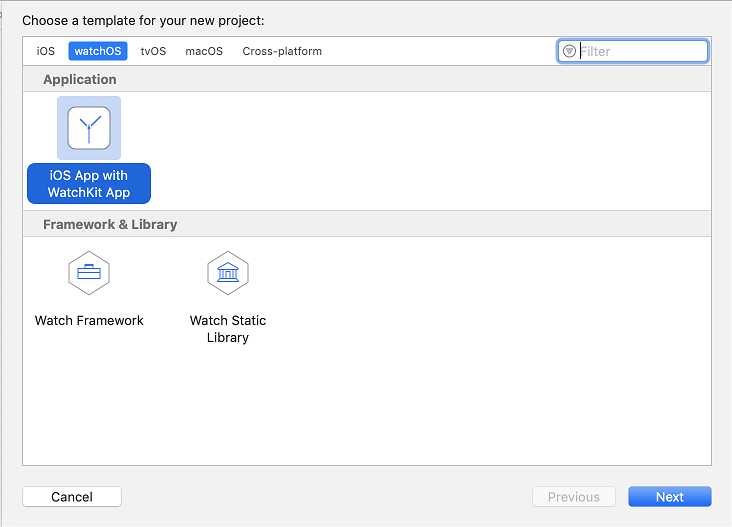This screenshot has height=527, width=732.
Task: Click the filter funnel icon in search box
Action: (x=569, y=51)
